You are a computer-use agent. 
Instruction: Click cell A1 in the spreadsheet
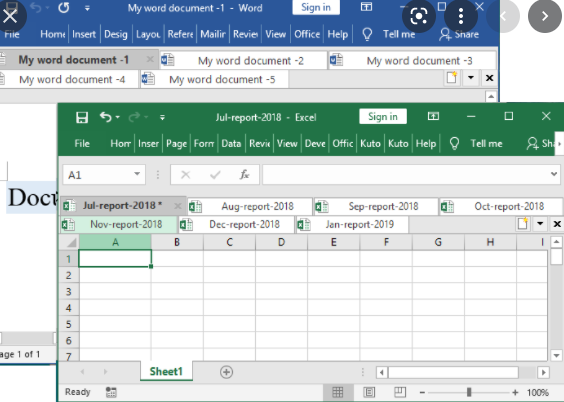115,259
